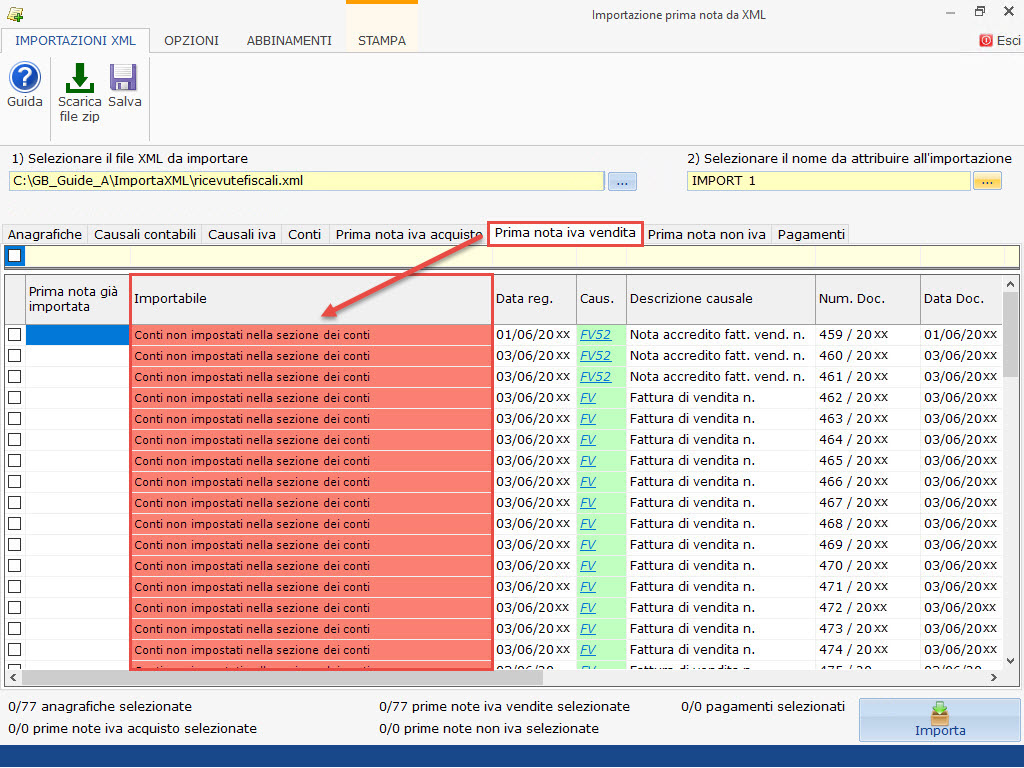Open the OPZIONI ribbon tab
Screen dimensions: 1024x768
click(x=191, y=40)
